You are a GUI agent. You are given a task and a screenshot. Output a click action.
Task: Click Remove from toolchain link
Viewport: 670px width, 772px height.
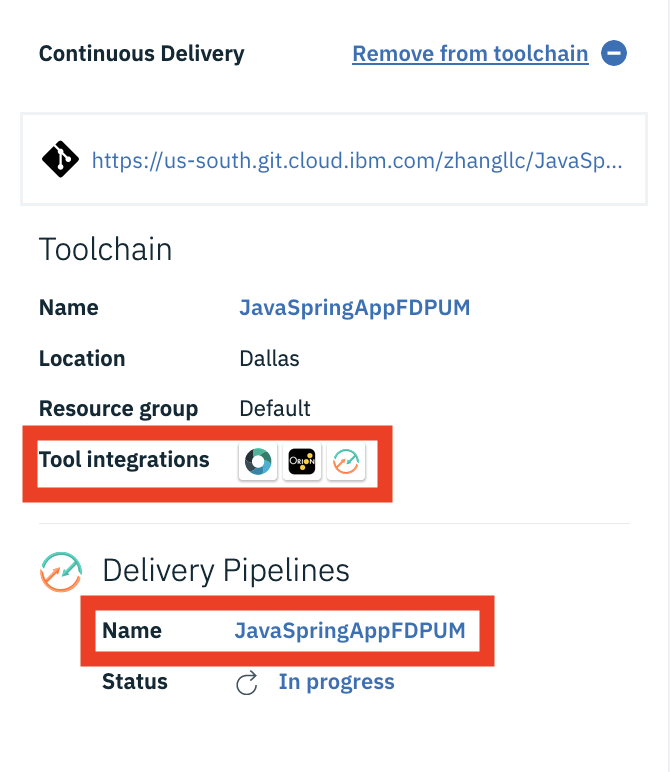click(470, 54)
